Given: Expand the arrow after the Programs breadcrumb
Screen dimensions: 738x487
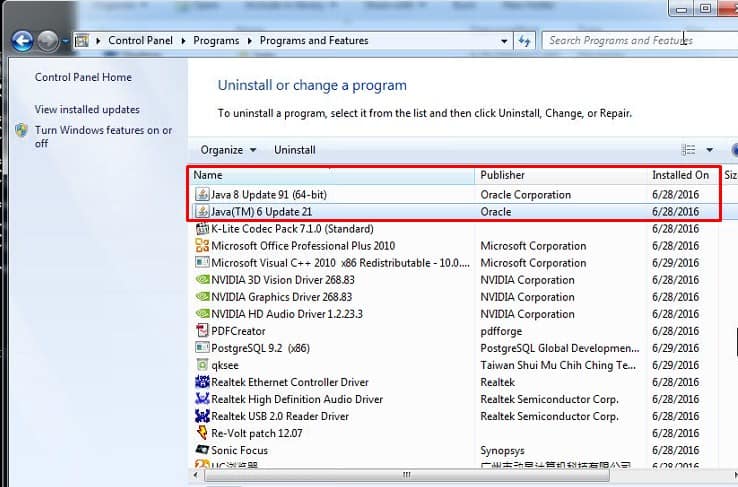Looking at the screenshot, I should point(250,41).
